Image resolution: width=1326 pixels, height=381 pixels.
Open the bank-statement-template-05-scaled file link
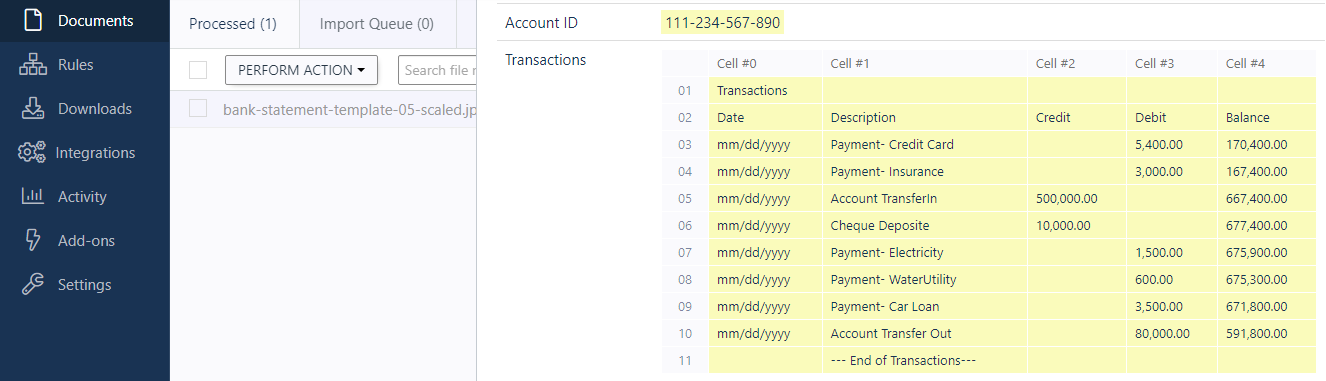[349, 109]
